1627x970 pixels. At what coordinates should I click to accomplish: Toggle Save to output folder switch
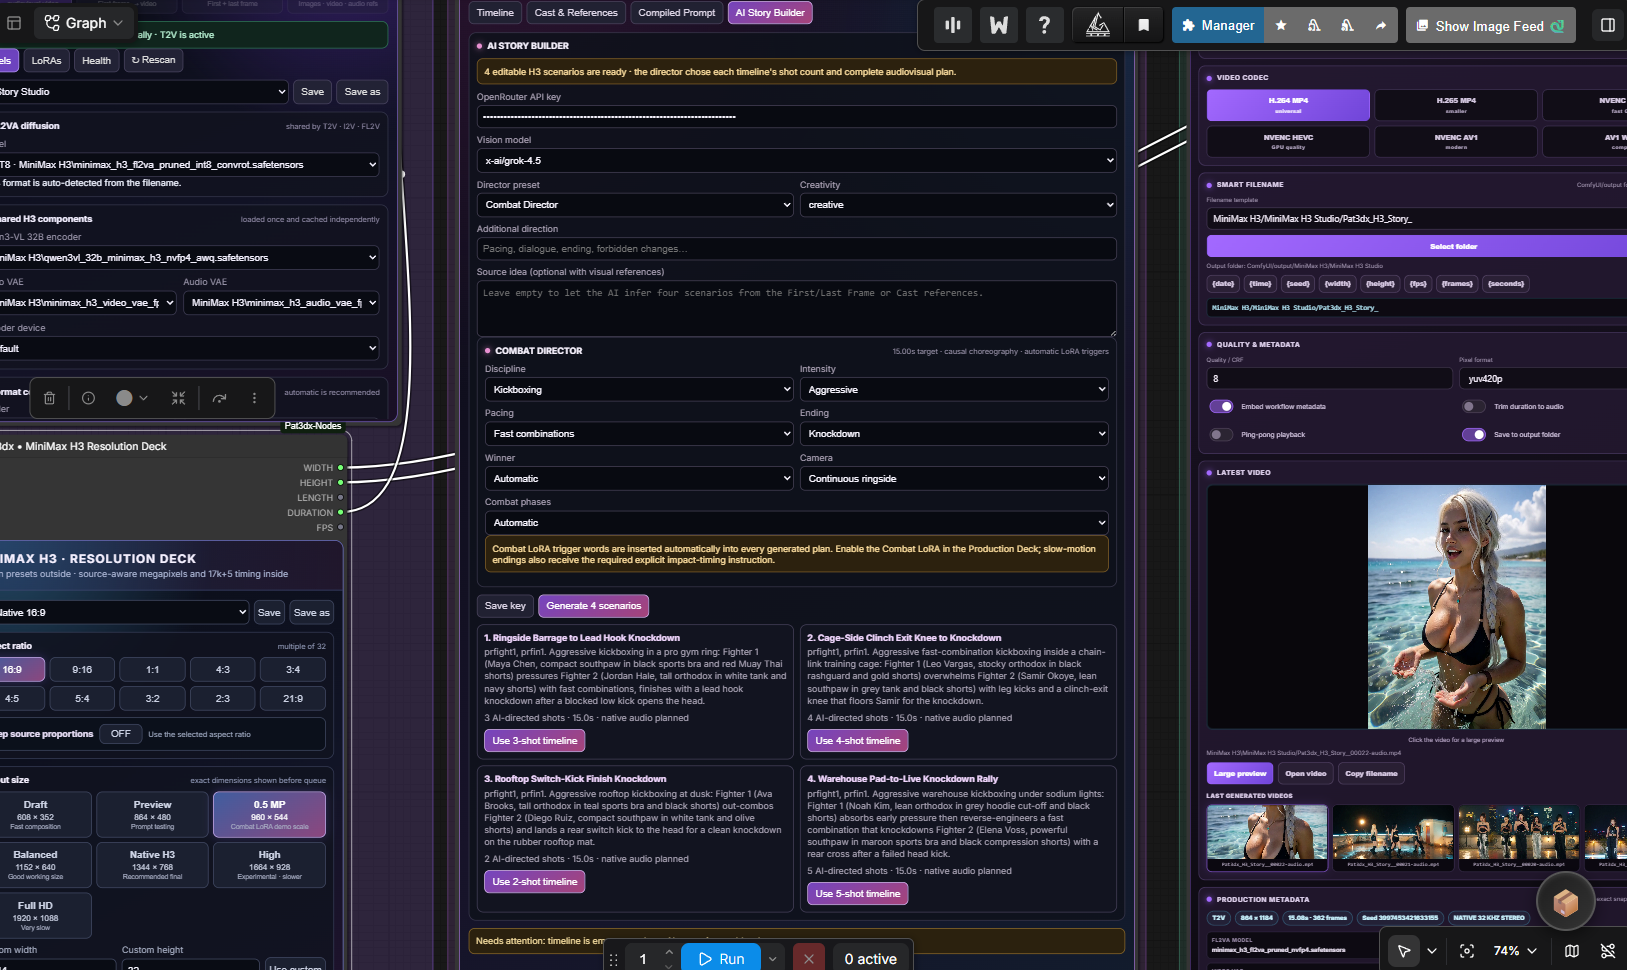click(x=1474, y=434)
